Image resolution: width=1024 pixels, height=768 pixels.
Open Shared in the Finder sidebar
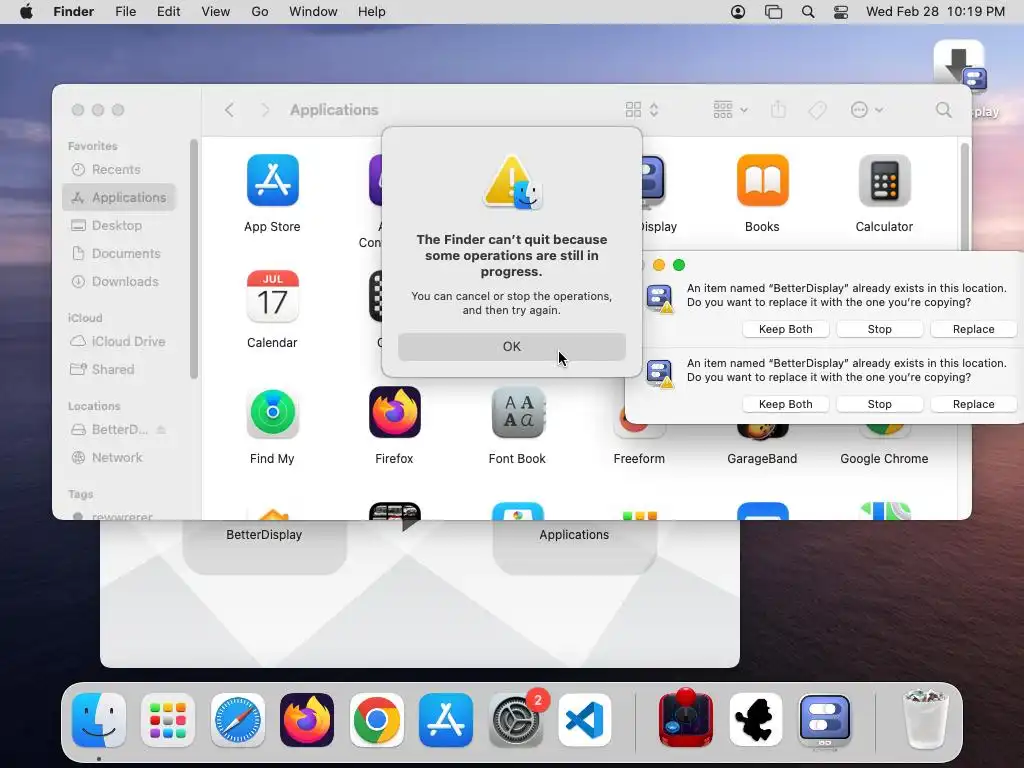tap(119, 370)
